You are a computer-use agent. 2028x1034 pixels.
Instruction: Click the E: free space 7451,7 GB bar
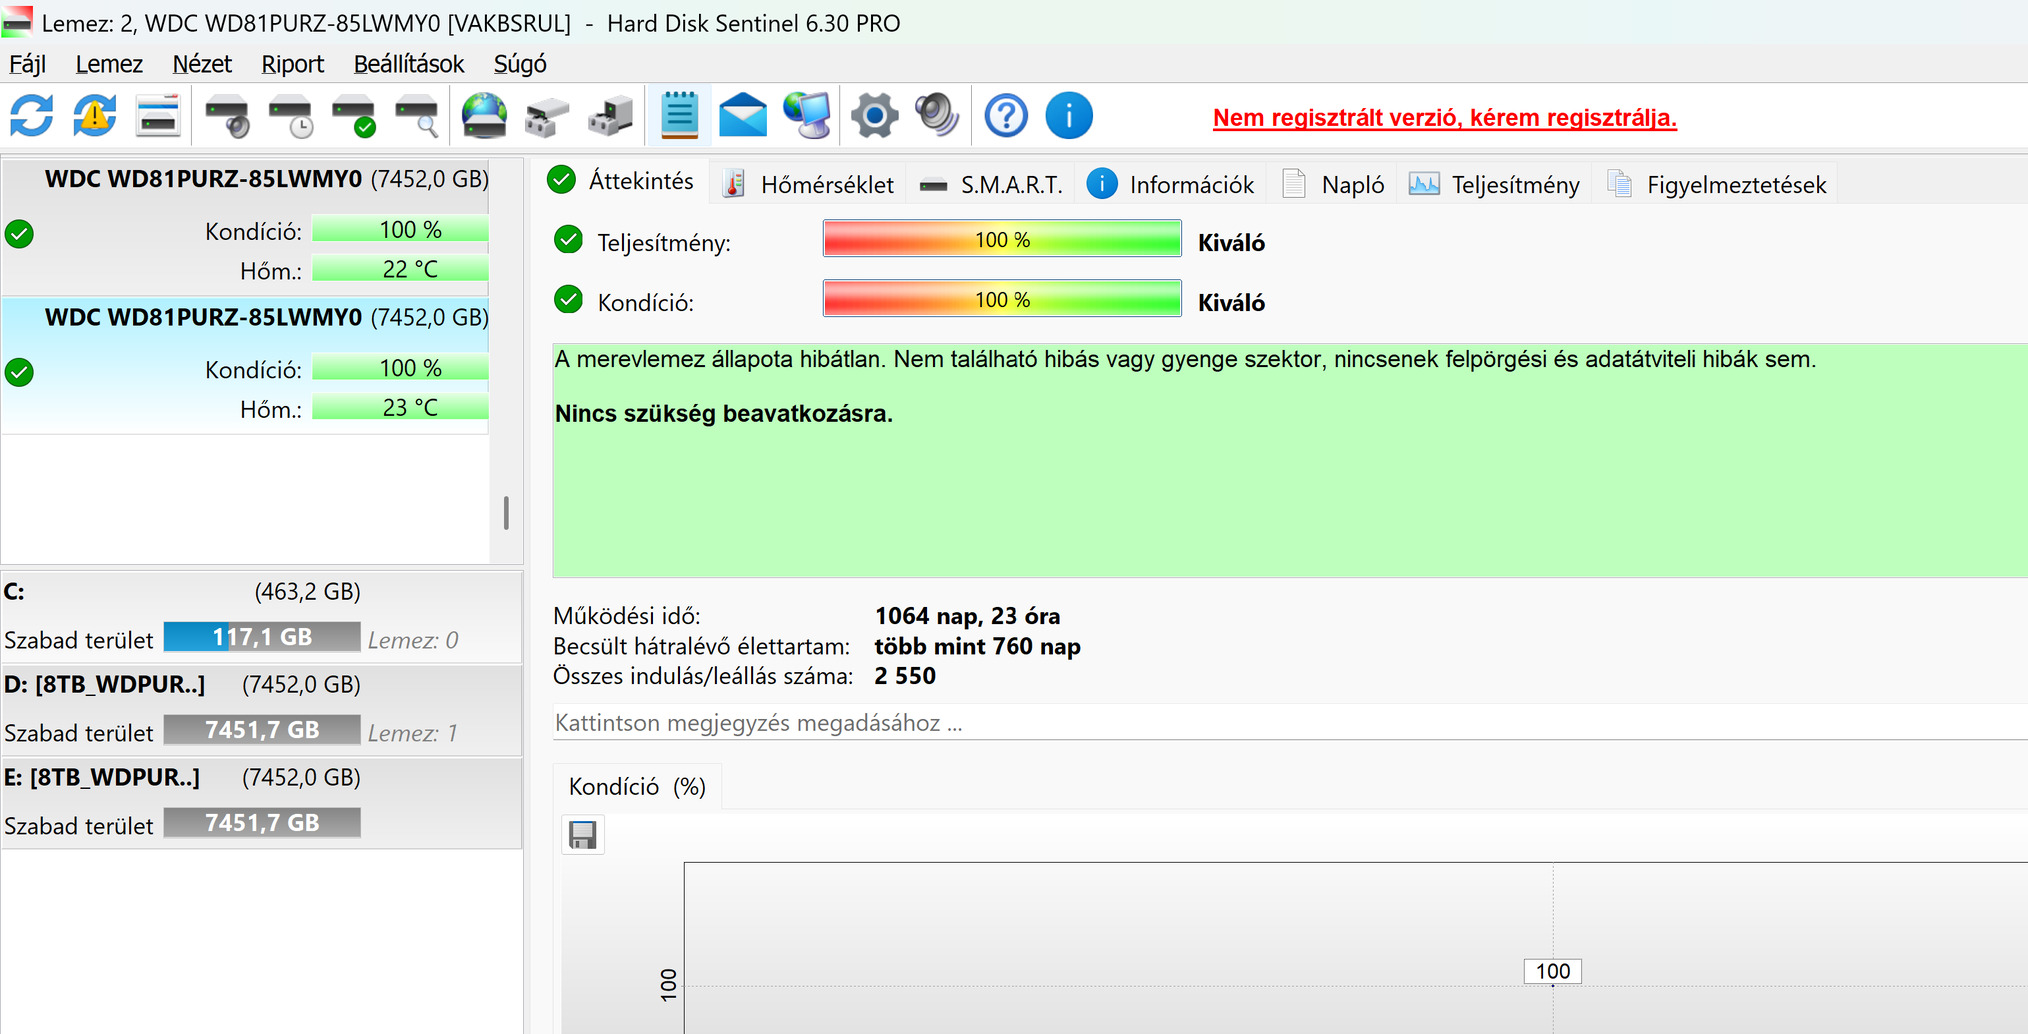pyautogui.click(x=262, y=823)
